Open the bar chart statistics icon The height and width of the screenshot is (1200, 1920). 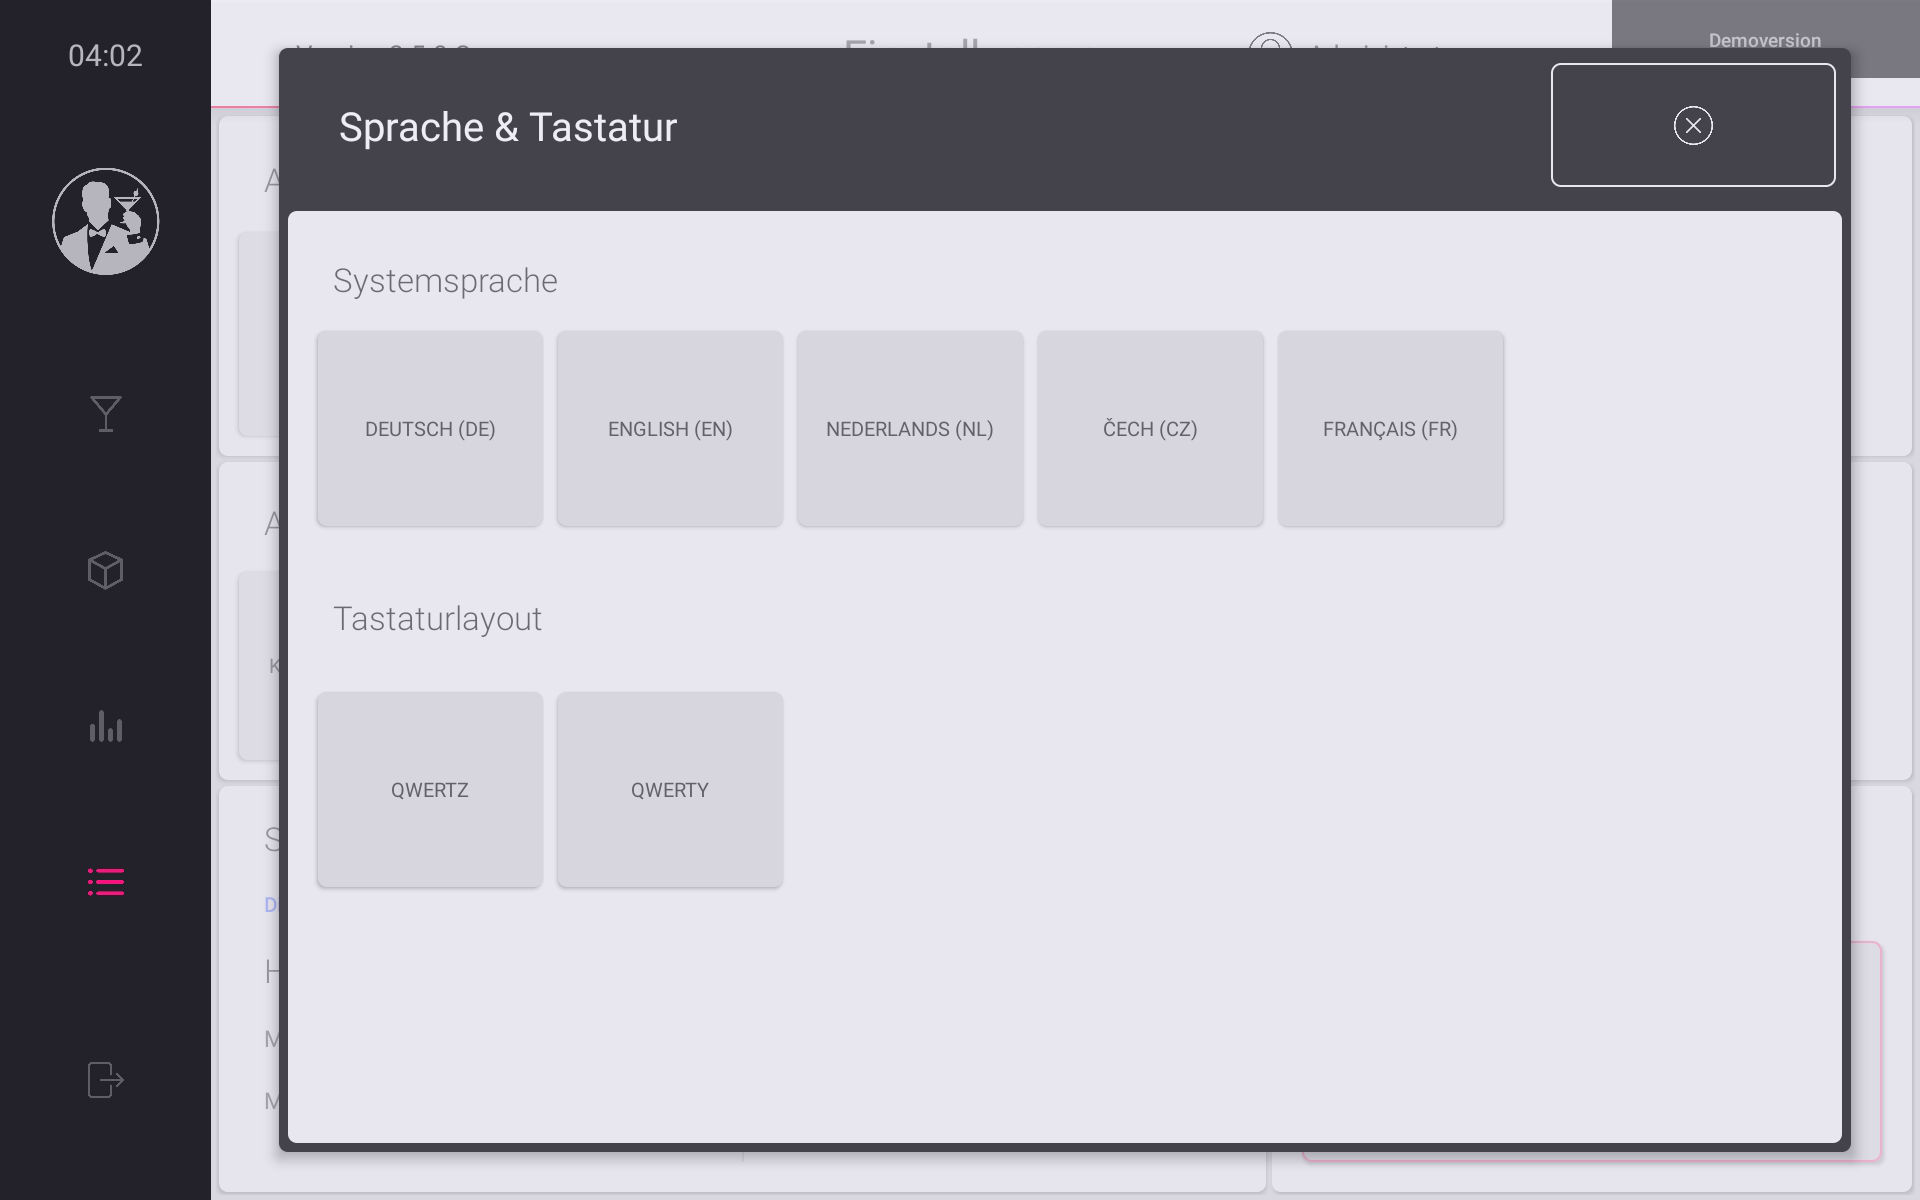[x=105, y=727]
